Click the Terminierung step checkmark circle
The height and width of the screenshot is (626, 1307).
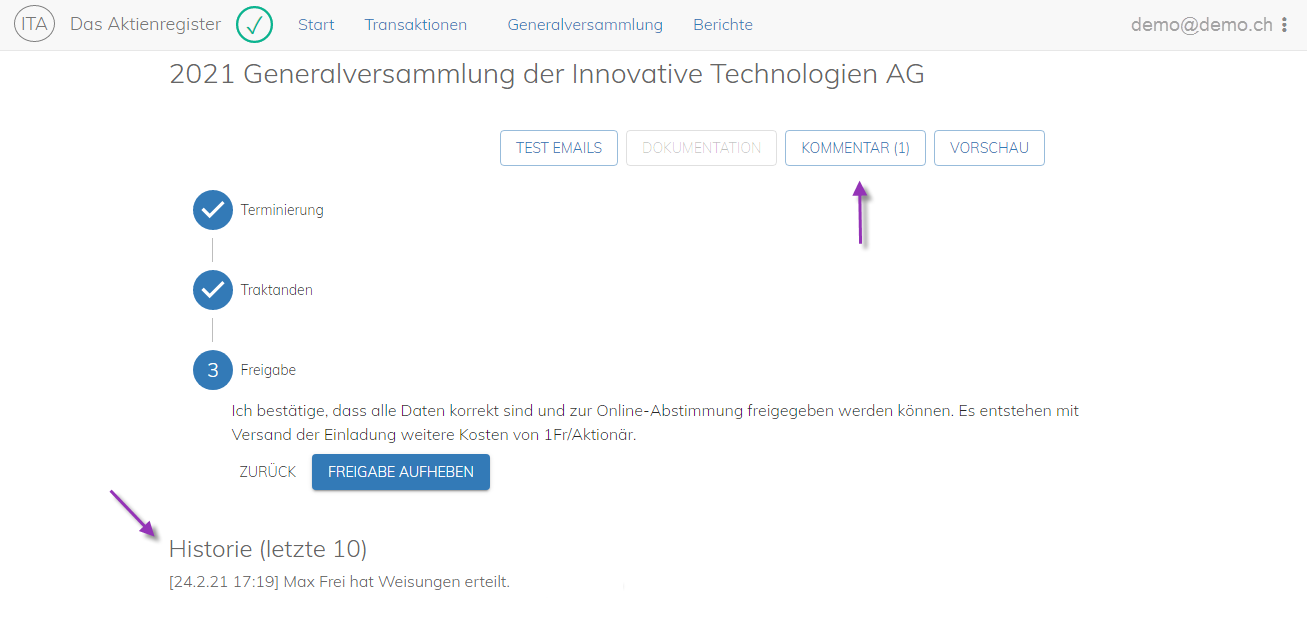click(212, 210)
